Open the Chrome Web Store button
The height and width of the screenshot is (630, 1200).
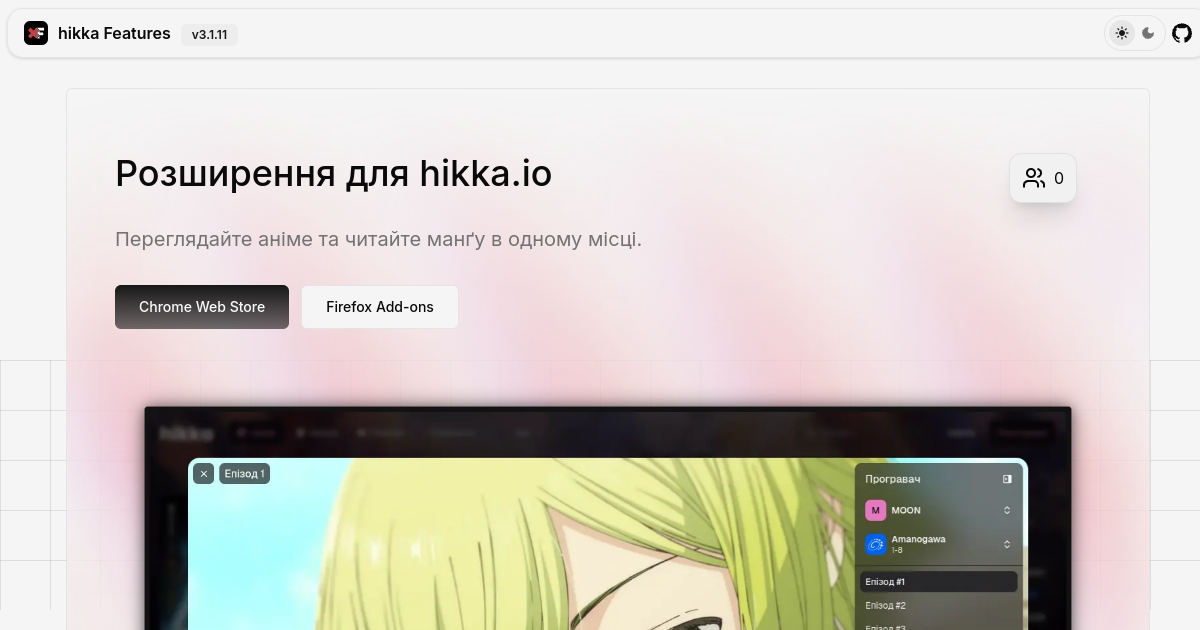[x=202, y=307]
